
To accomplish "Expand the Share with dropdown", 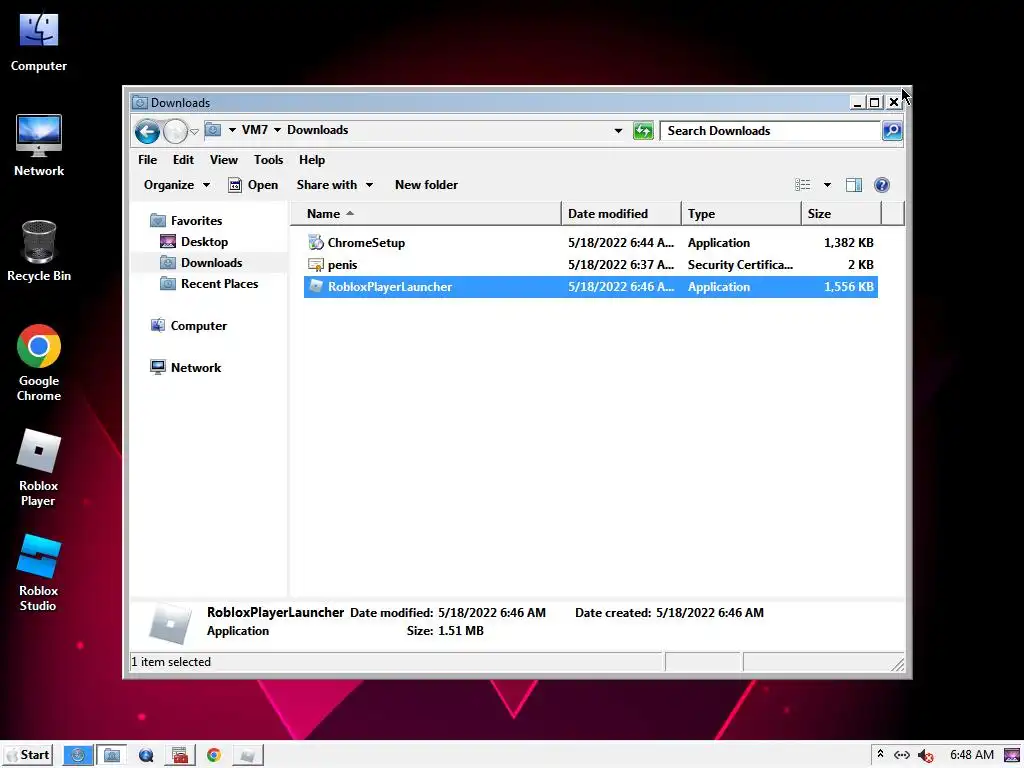I will coord(335,185).
